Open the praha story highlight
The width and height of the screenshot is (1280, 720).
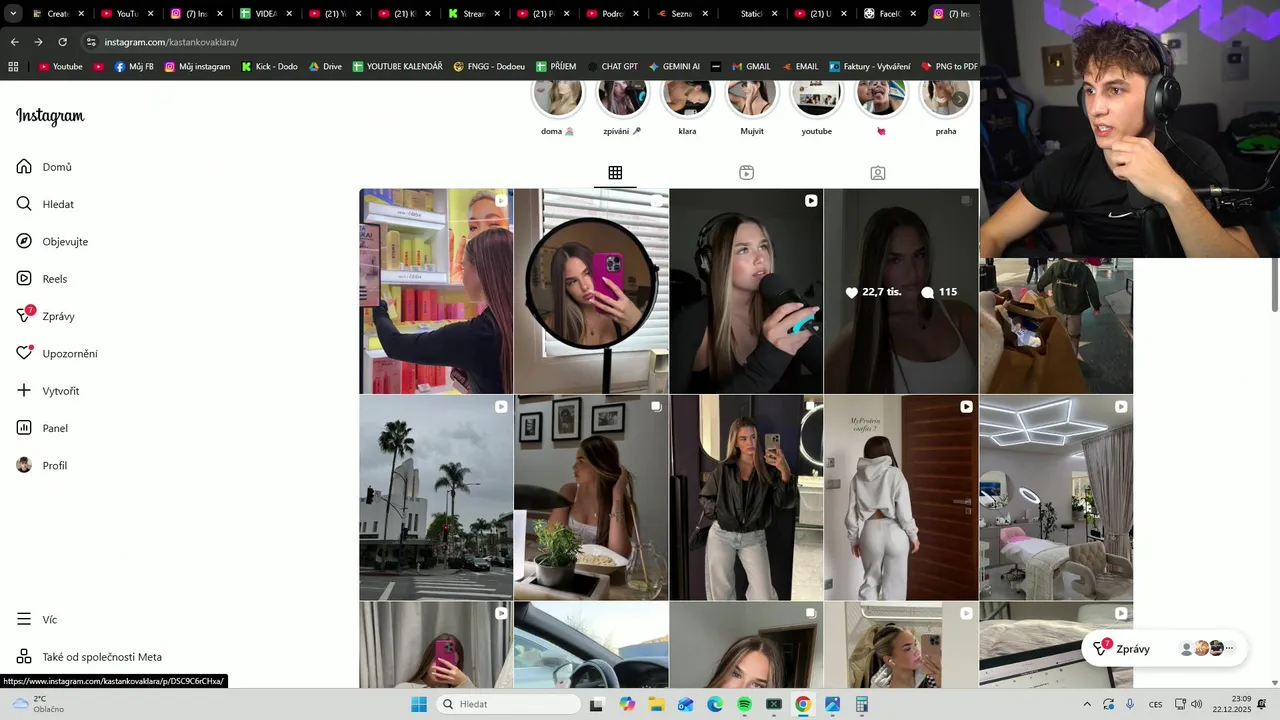[x=946, y=98]
